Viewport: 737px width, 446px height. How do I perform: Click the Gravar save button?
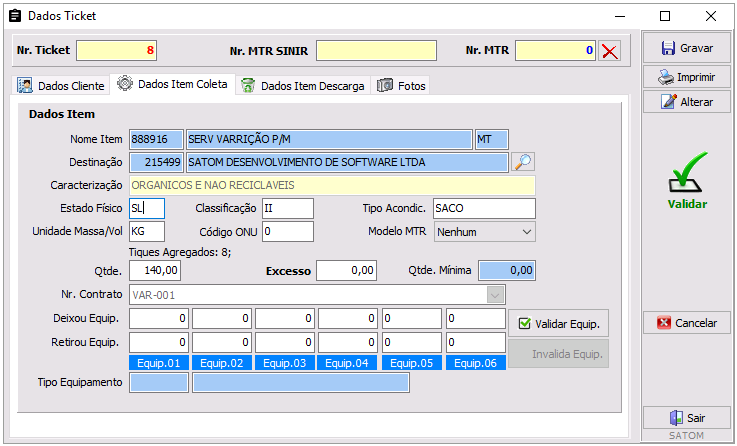click(x=686, y=48)
